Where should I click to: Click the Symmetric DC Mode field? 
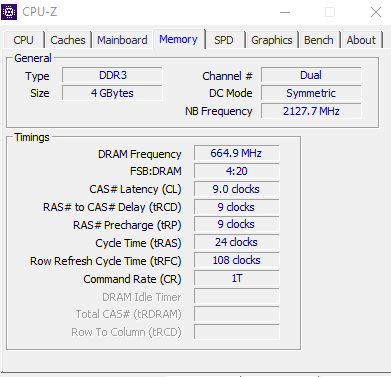click(311, 93)
